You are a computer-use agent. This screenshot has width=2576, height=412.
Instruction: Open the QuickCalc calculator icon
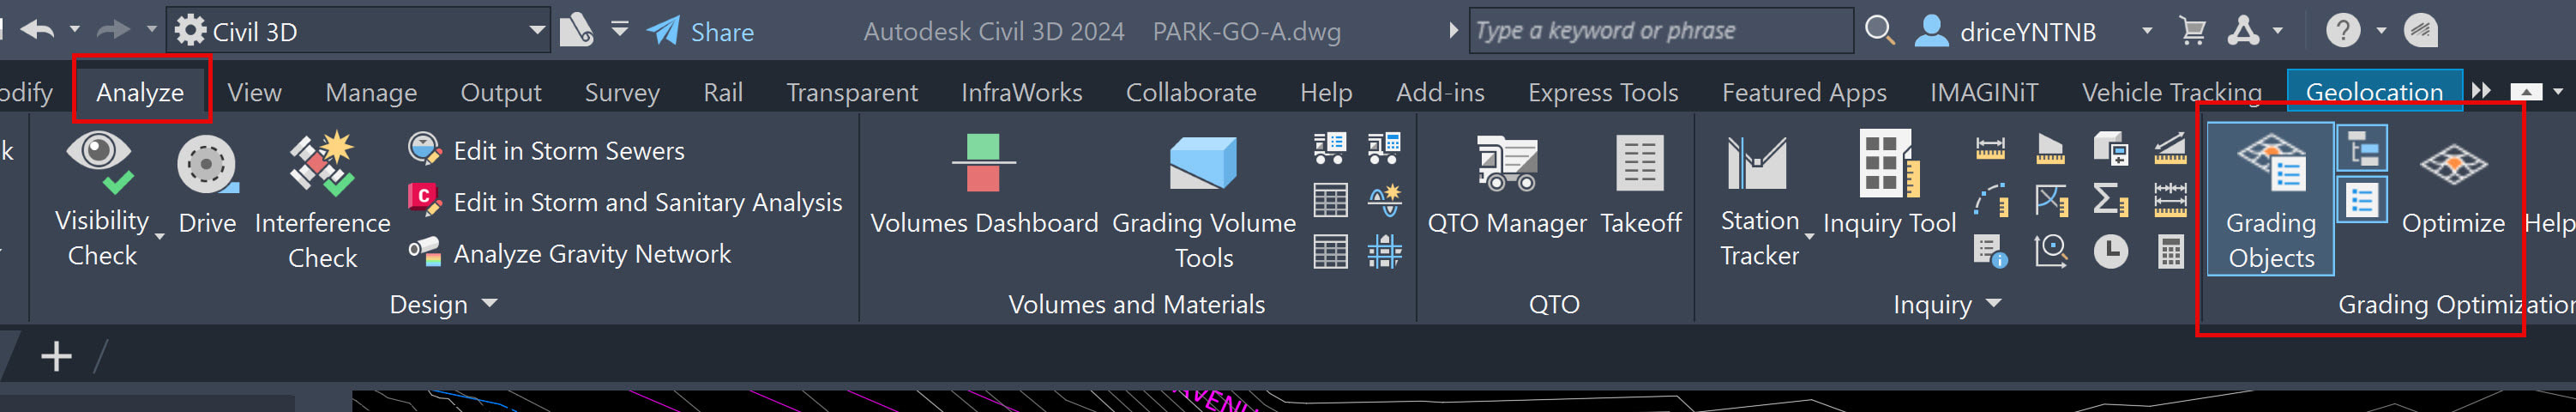point(2170,252)
